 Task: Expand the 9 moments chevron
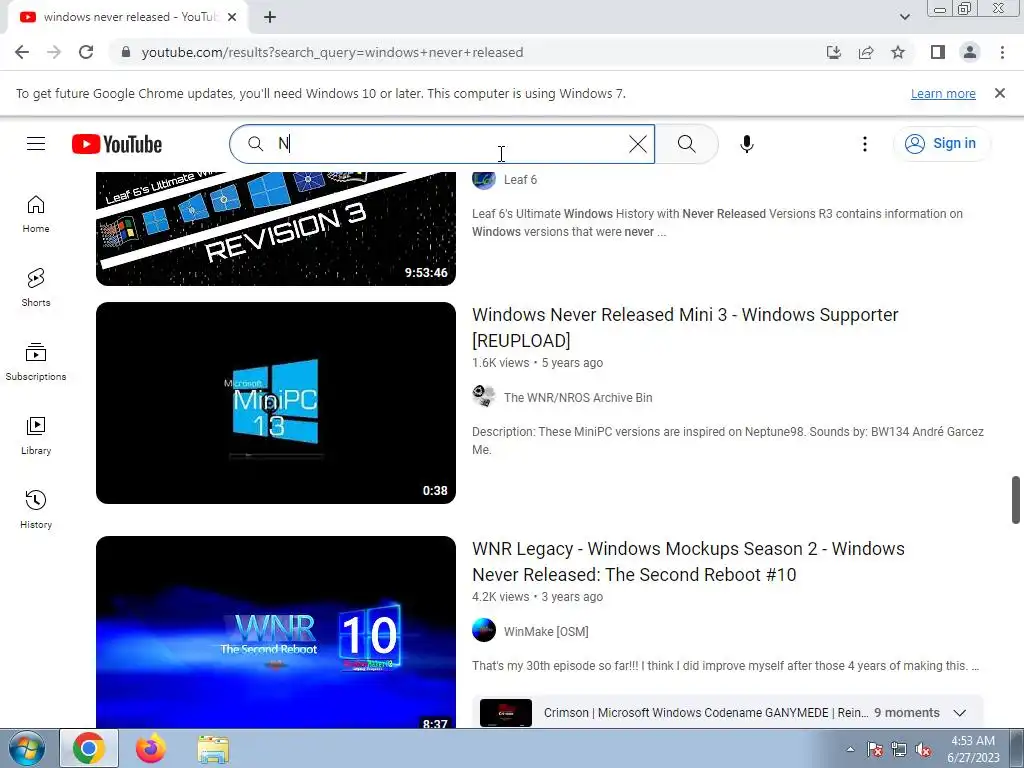[959, 712]
